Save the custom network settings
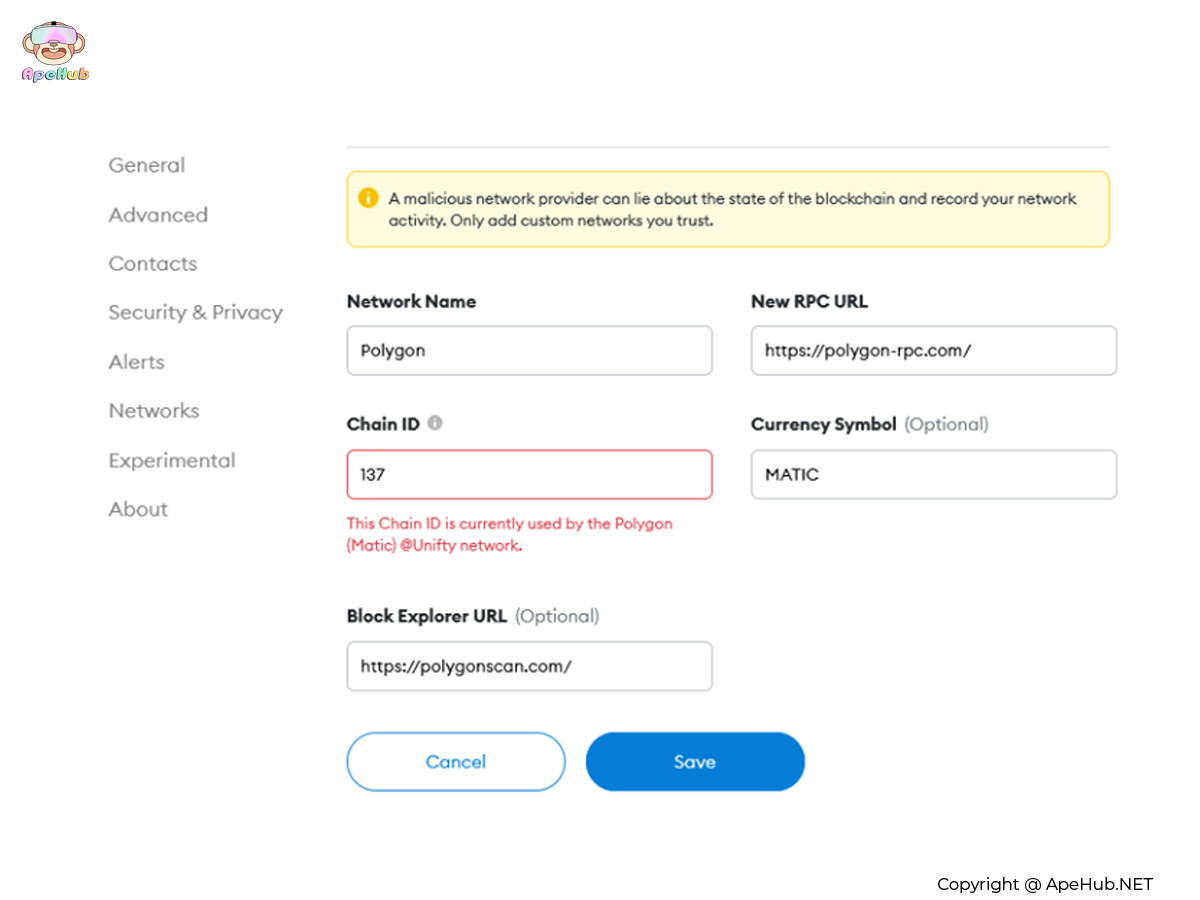 (x=695, y=762)
